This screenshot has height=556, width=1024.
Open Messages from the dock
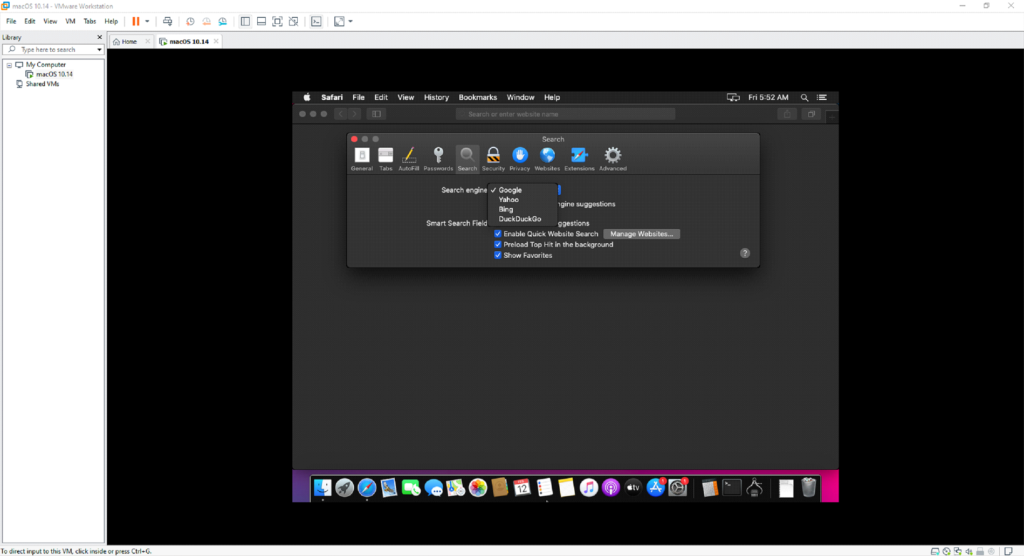click(x=434, y=487)
